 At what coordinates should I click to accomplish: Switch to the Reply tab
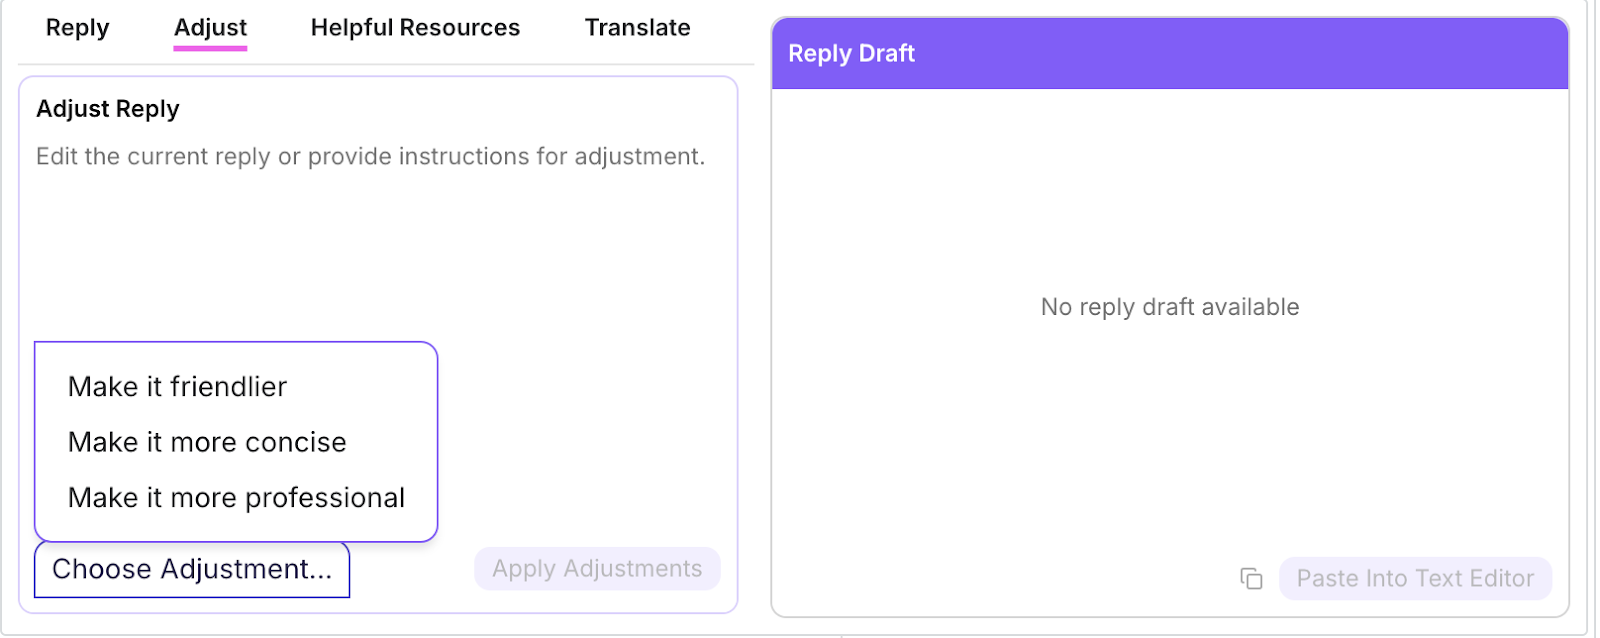tap(77, 28)
